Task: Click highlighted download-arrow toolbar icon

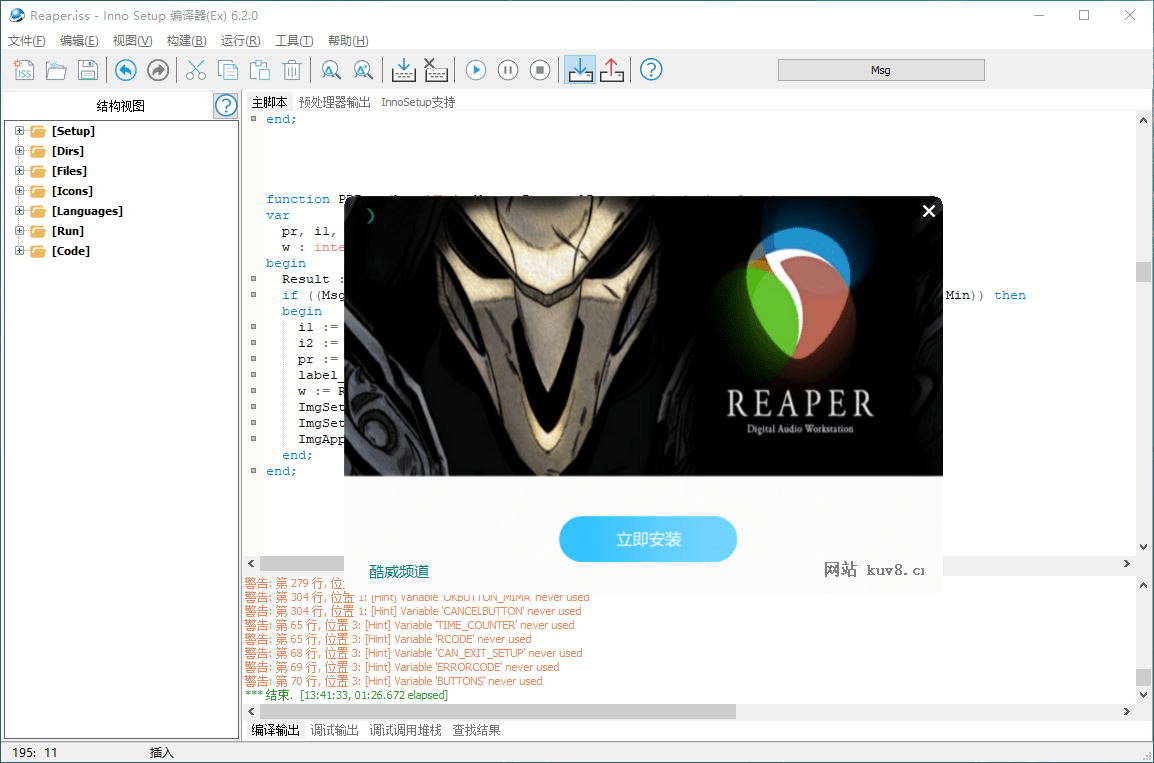Action: (580, 70)
